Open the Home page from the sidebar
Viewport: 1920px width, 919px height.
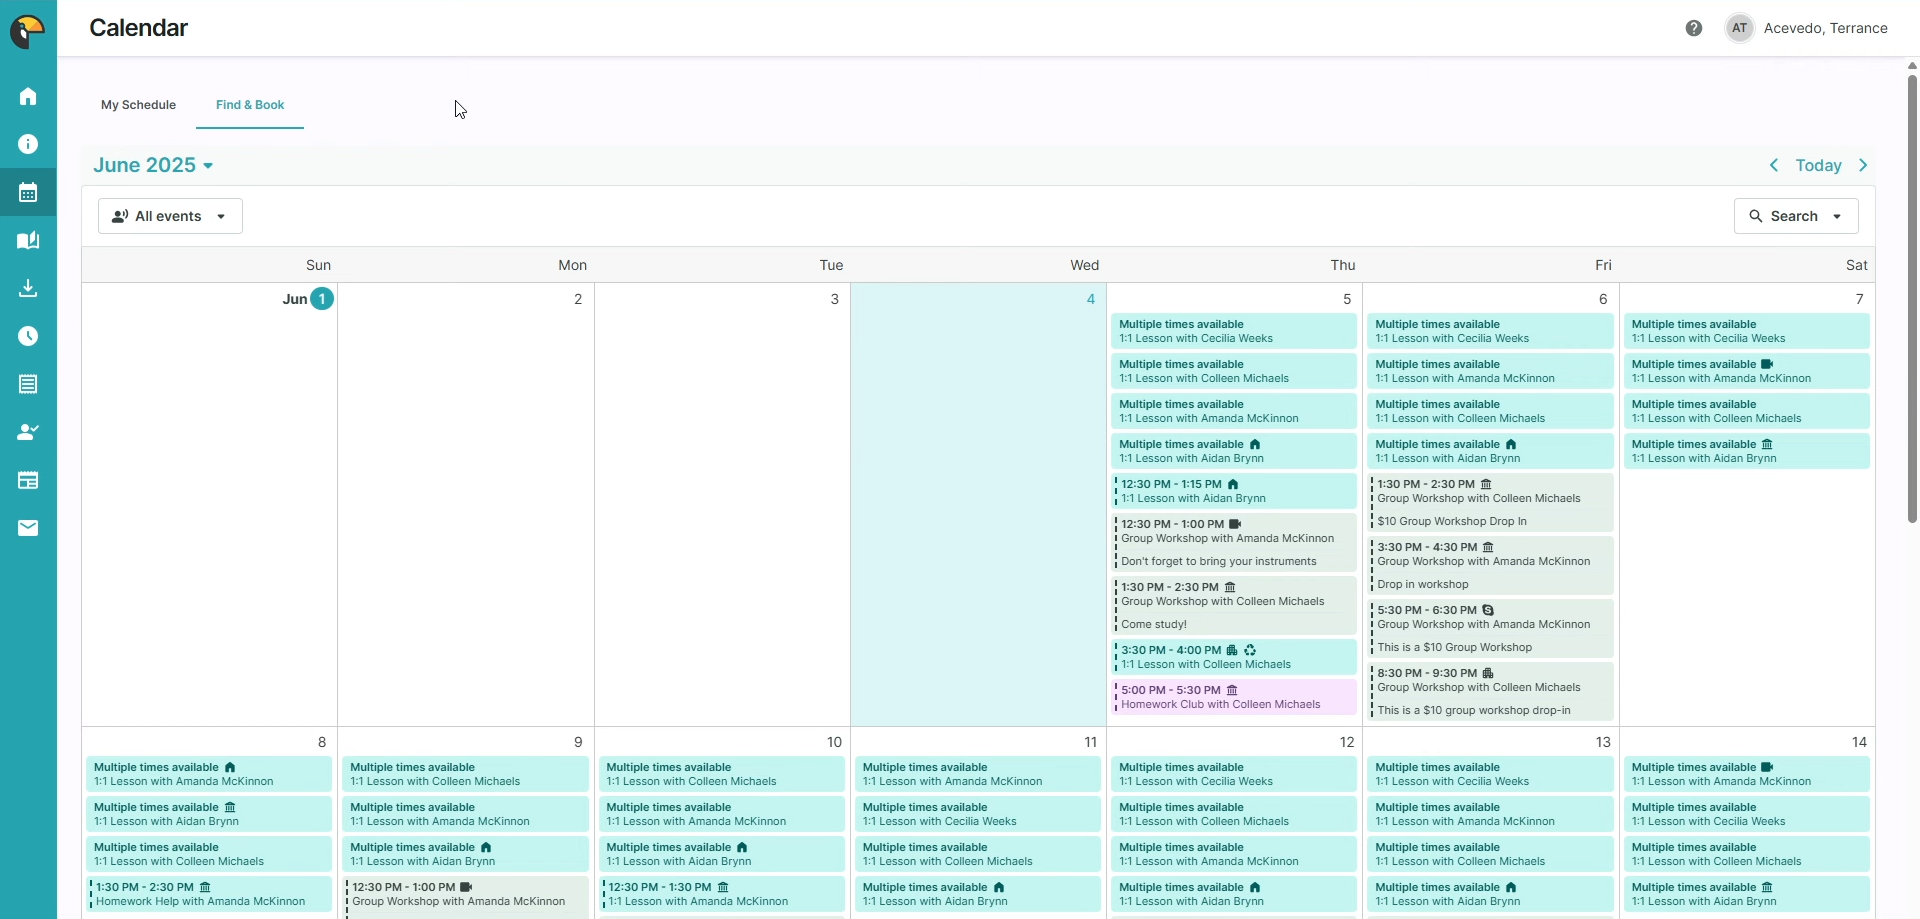click(x=27, y=95)
